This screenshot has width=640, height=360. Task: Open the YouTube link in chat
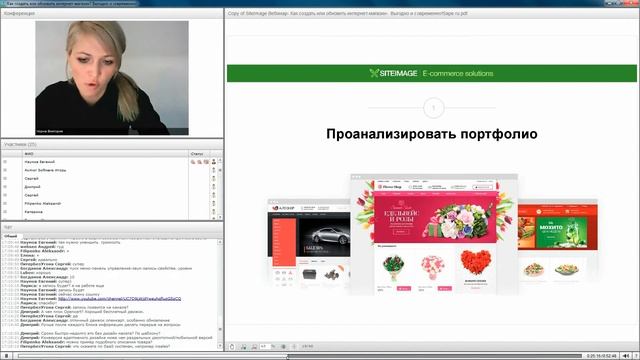pos(120,299)
